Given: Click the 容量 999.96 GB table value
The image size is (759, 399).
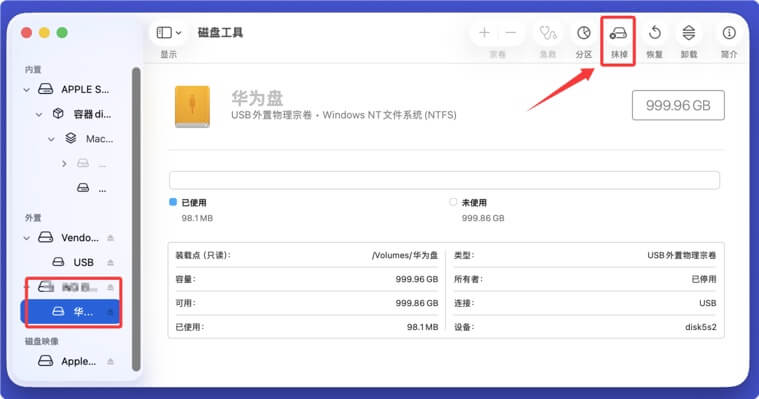Looking at the screenshot, I should click(417, 279).
